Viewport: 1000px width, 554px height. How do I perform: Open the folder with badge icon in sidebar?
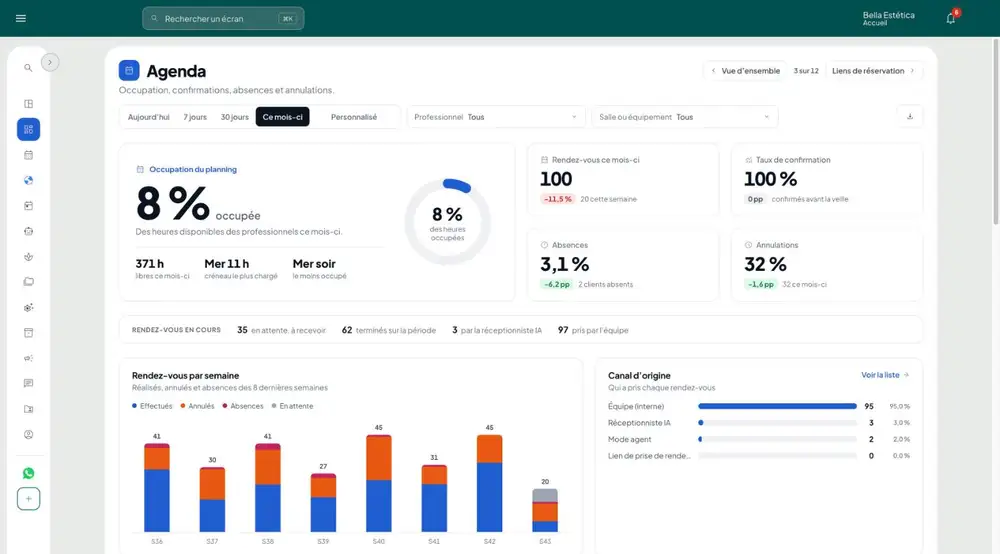28,409
